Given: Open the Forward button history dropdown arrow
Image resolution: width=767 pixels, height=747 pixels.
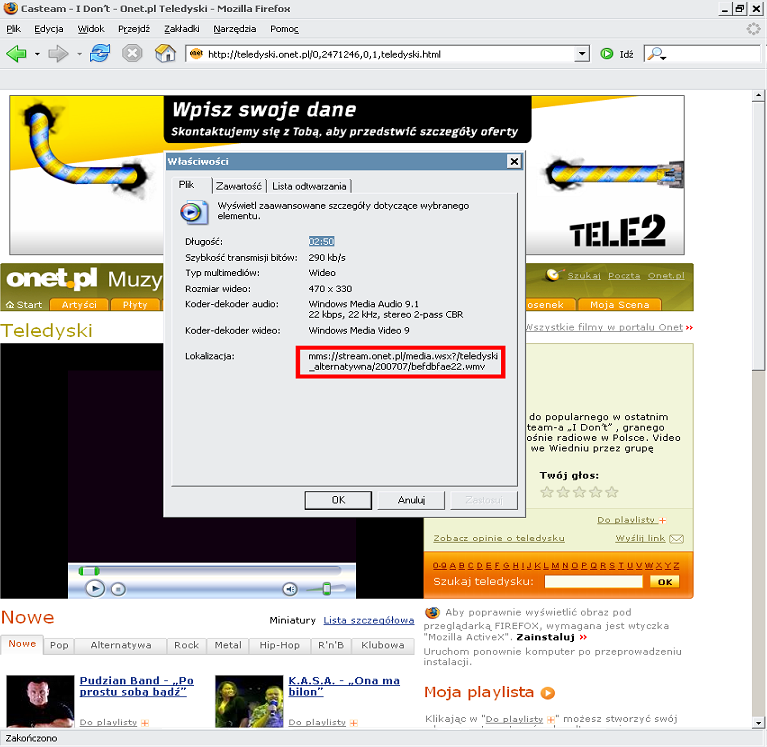Looking at the screenshot, I should 79,54.
